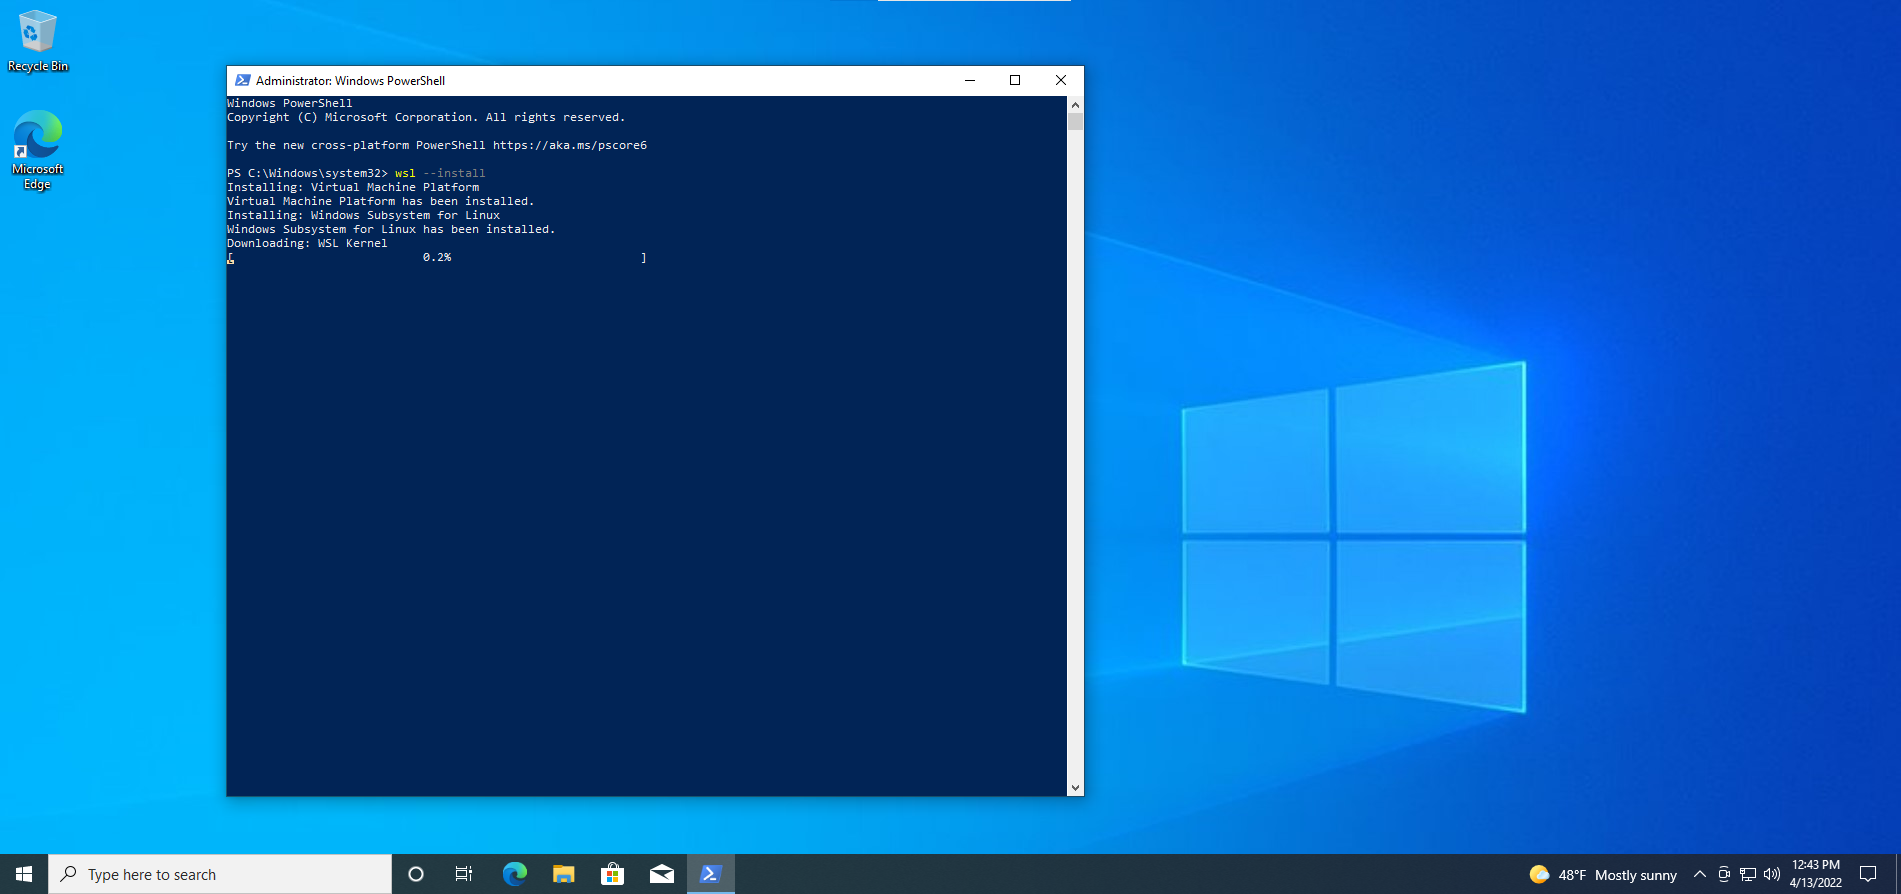Open the Mail app on taskbar

(x=661, y=874)
